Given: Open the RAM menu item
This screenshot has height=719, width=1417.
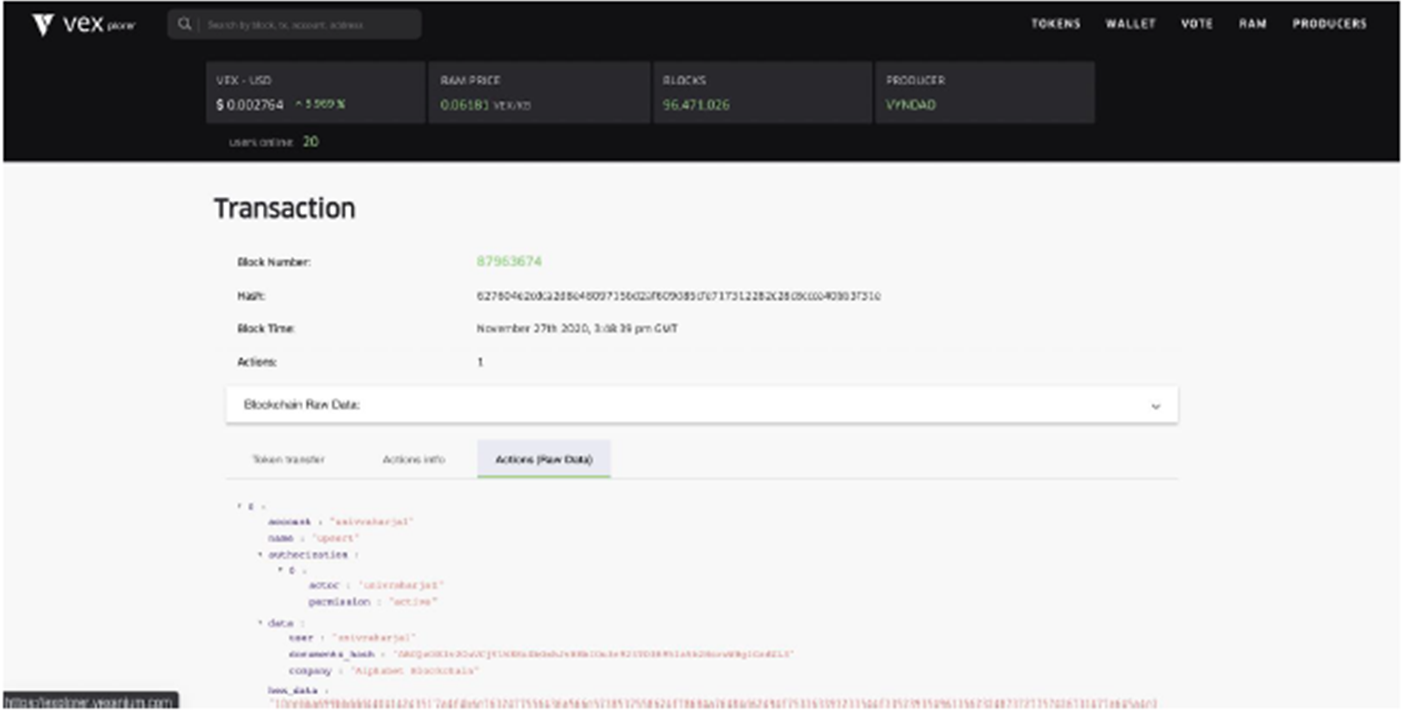Looking at the screenshot, I should pos(1252,24).
